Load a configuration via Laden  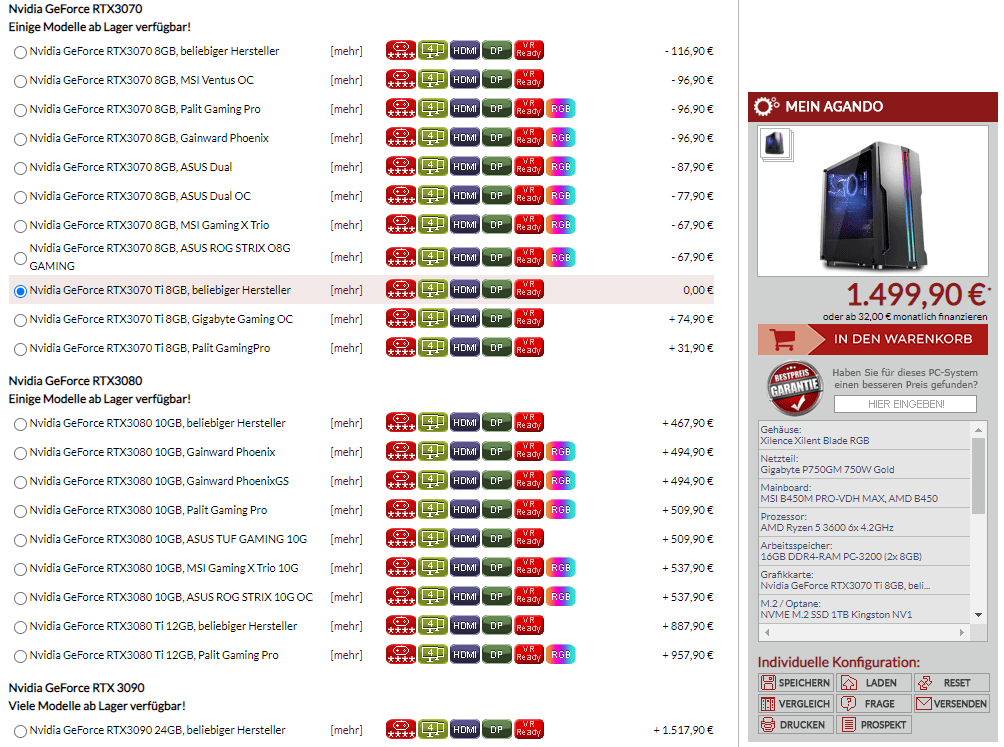(873, 683)
